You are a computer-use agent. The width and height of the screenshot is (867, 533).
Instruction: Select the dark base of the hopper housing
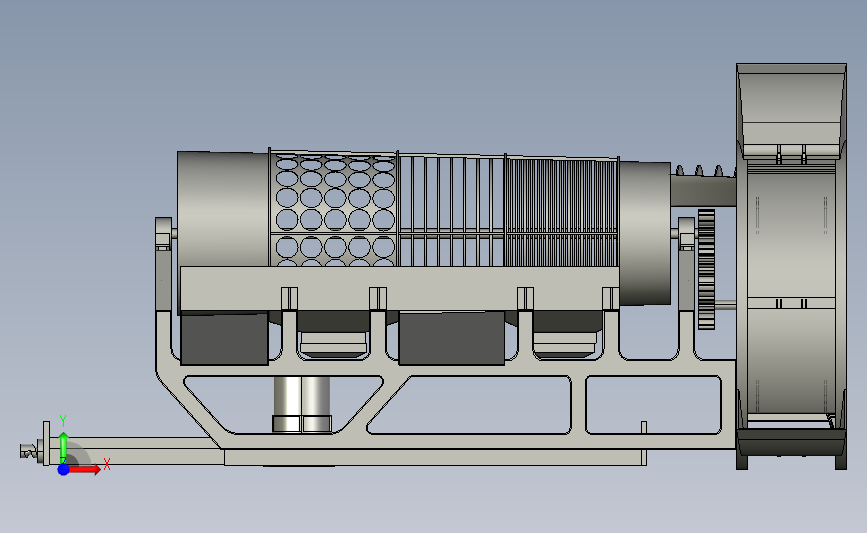point(791,449)
